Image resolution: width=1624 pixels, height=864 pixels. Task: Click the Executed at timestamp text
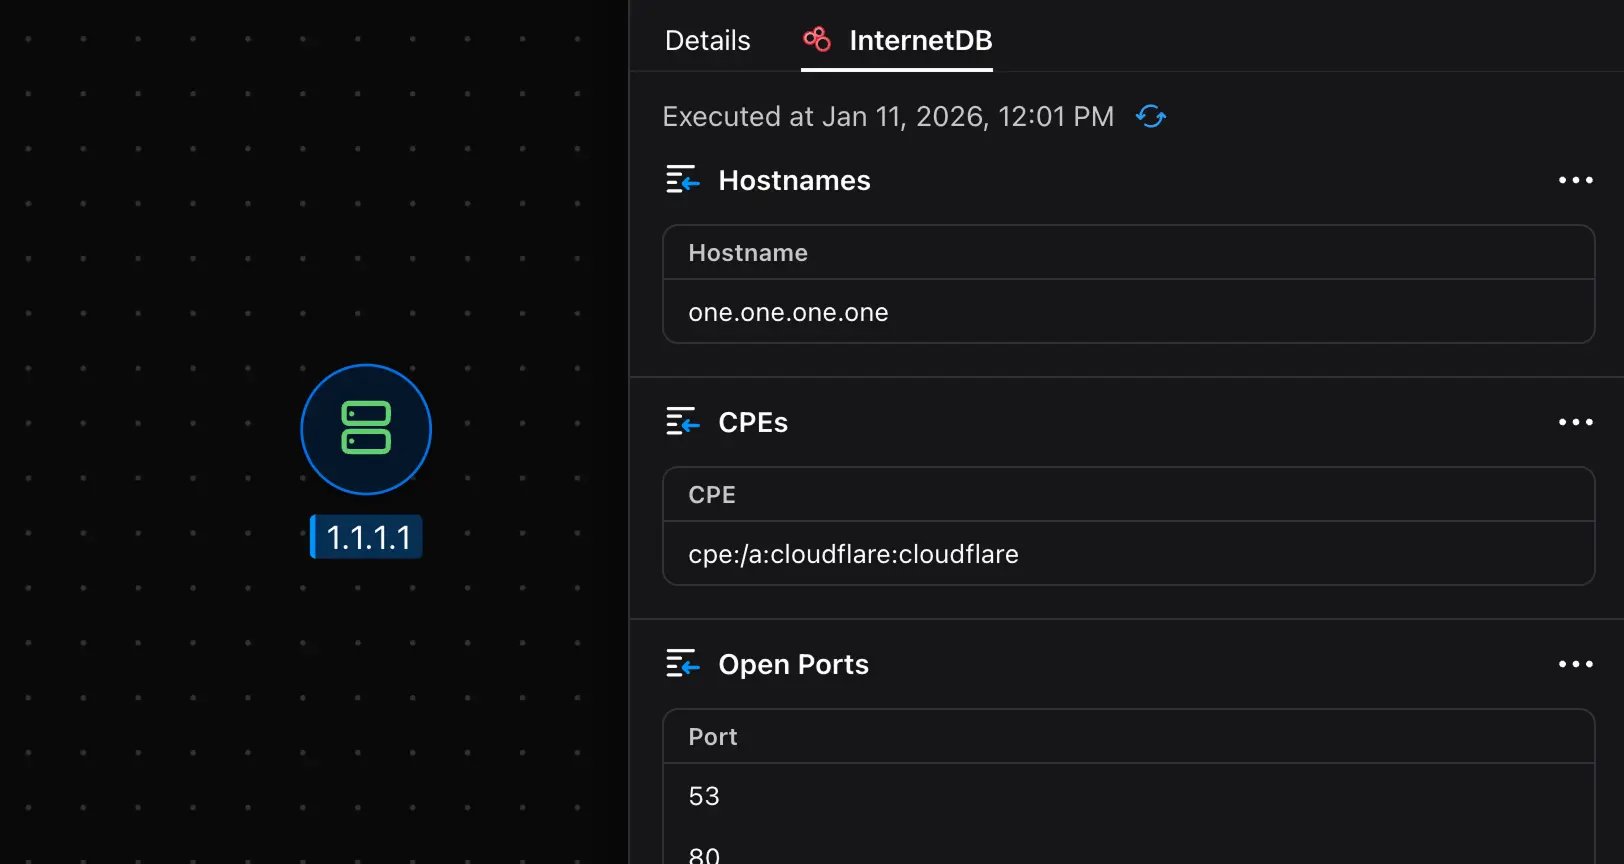(888, 116)
